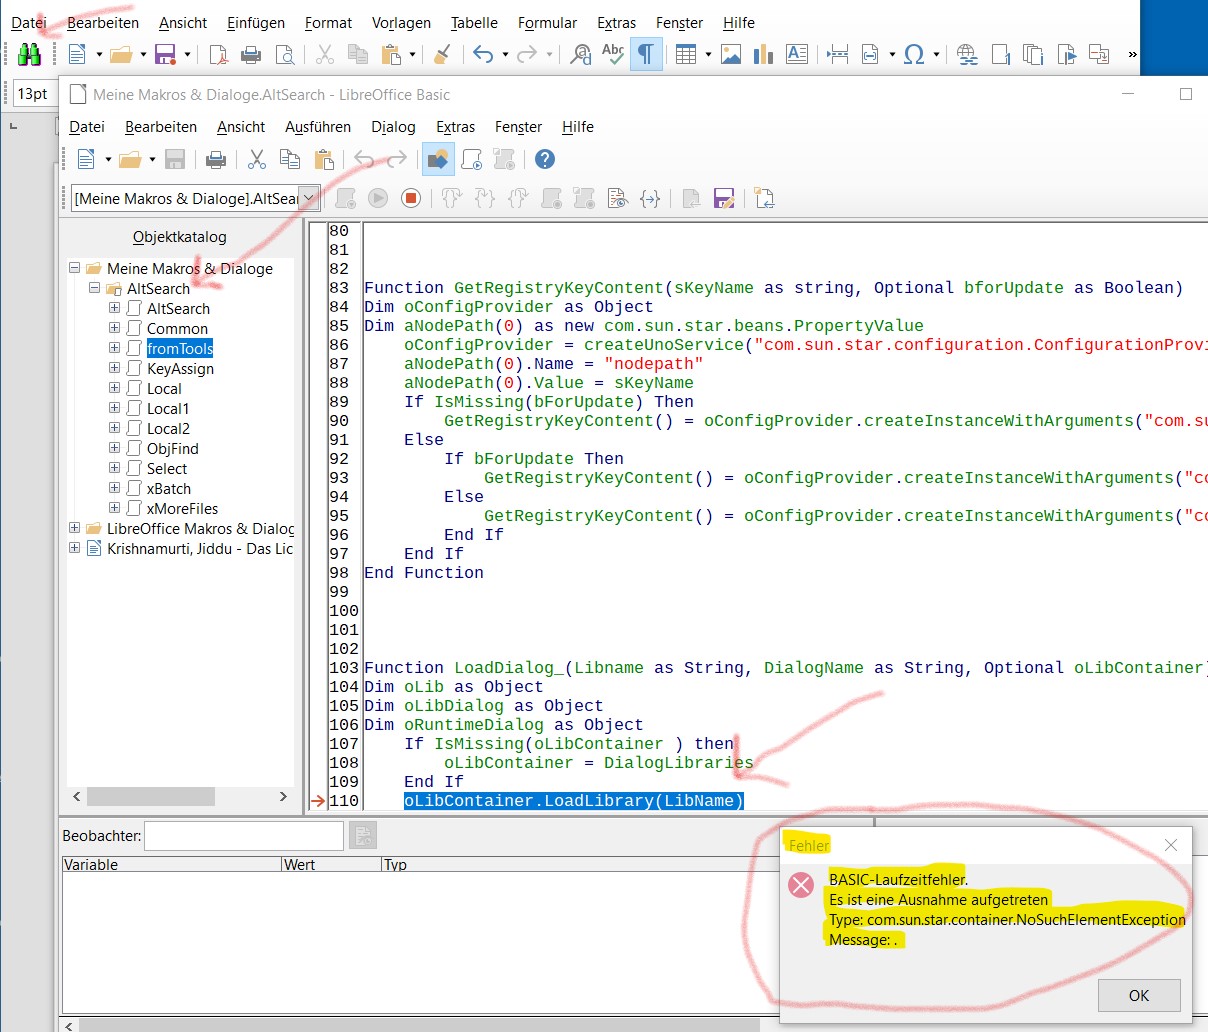This screenshot has width=1208, height=1032.
Task: Open the Save dropdown arrow in Writer toolbar
Action: pos(186,54)
